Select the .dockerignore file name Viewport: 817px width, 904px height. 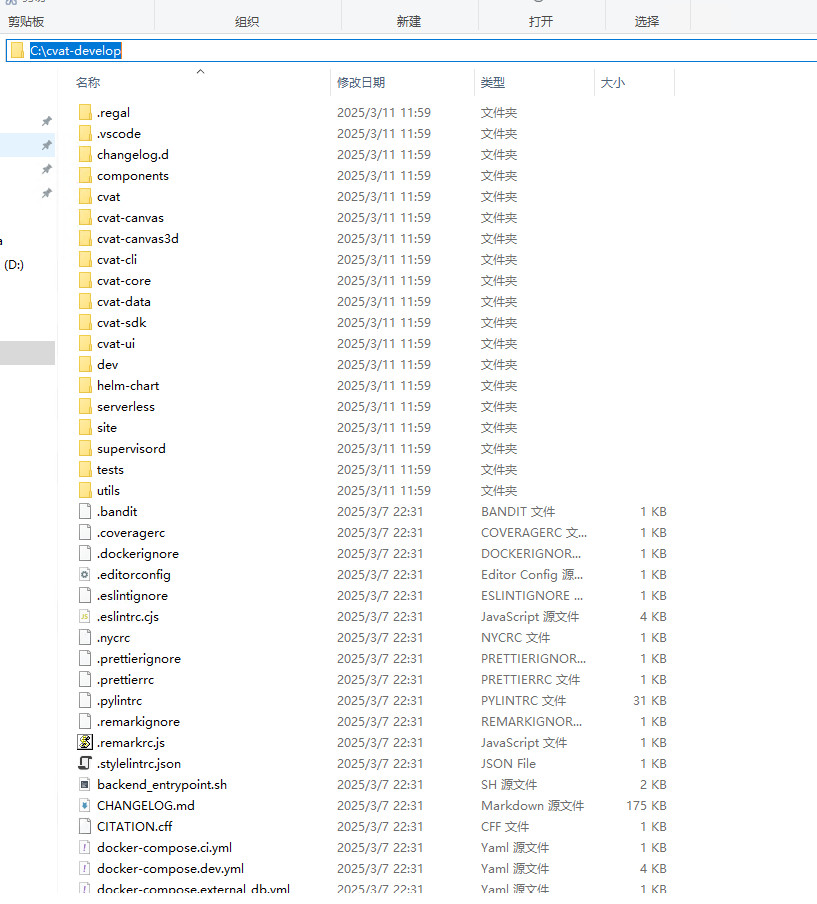coord(138,553)
